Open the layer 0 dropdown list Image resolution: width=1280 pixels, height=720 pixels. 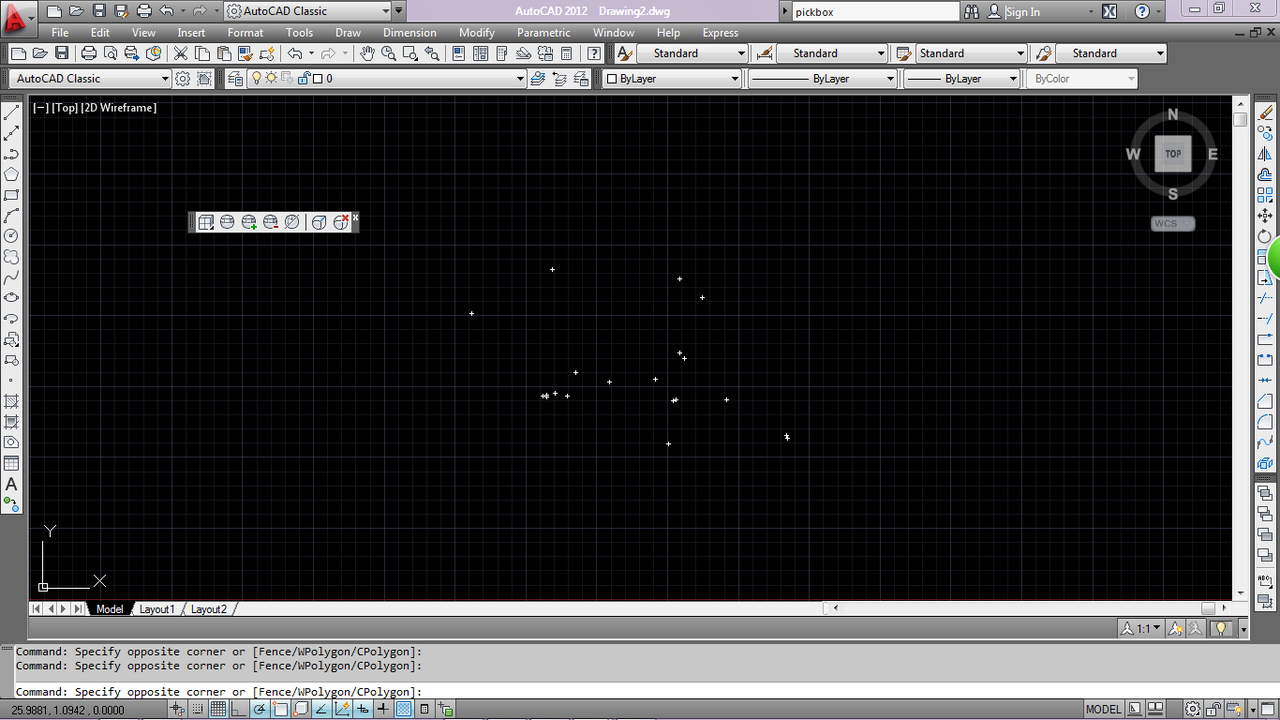tap(386, 78)
